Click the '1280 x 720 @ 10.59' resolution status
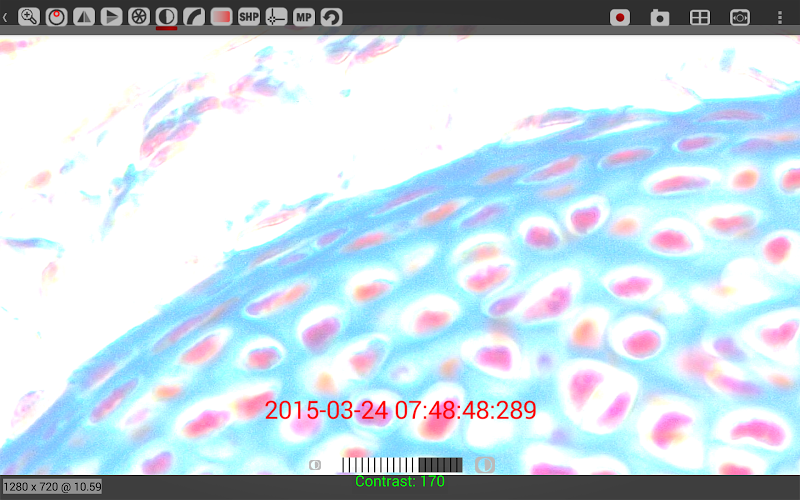The image size is (800, 500). tap(52, 487)
